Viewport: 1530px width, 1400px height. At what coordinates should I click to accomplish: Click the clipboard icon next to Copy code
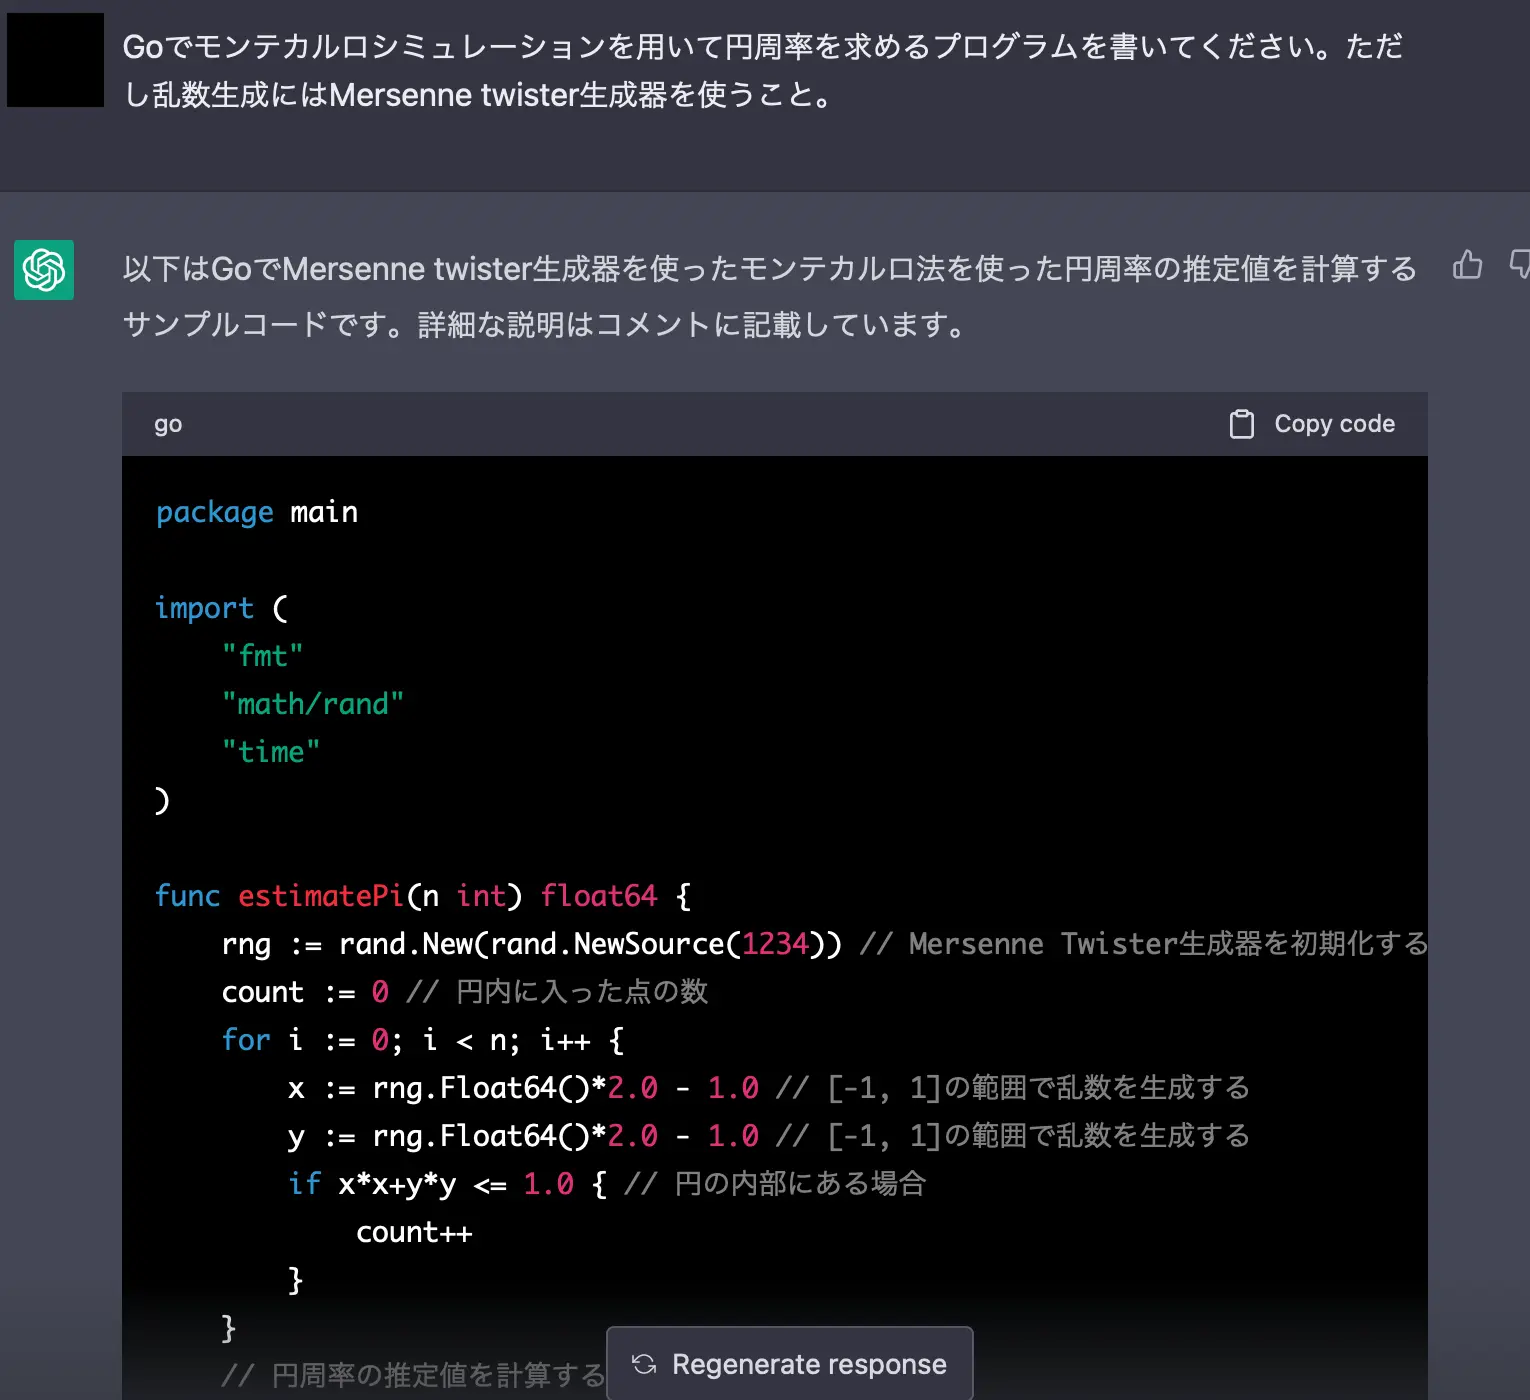coord(1242,423)
